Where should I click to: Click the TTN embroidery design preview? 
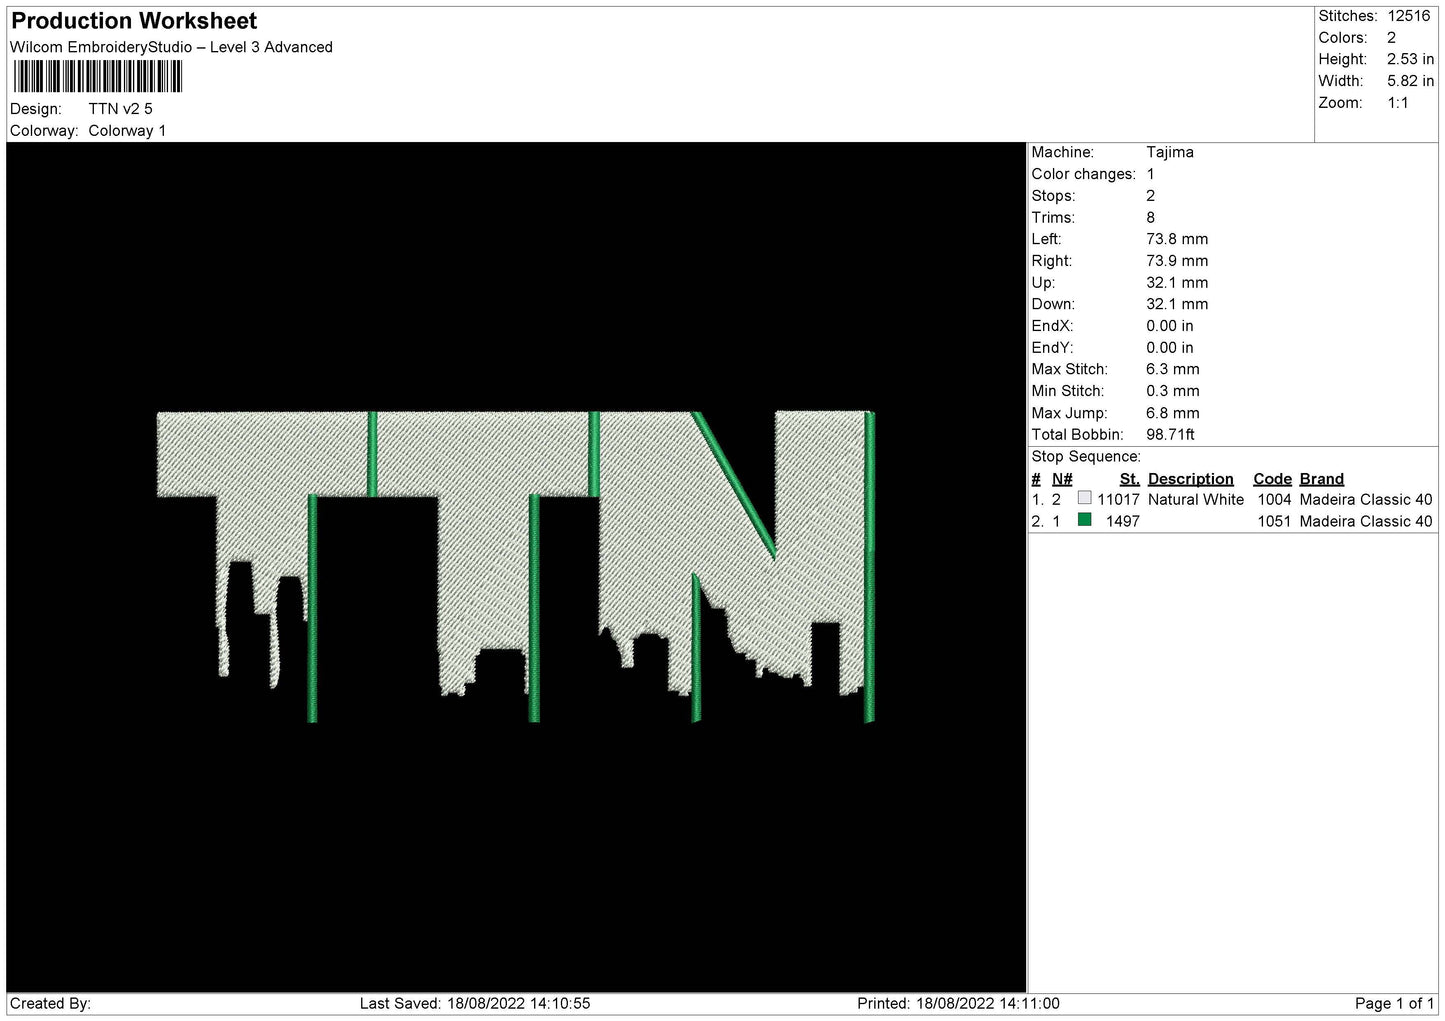(516, 567)
